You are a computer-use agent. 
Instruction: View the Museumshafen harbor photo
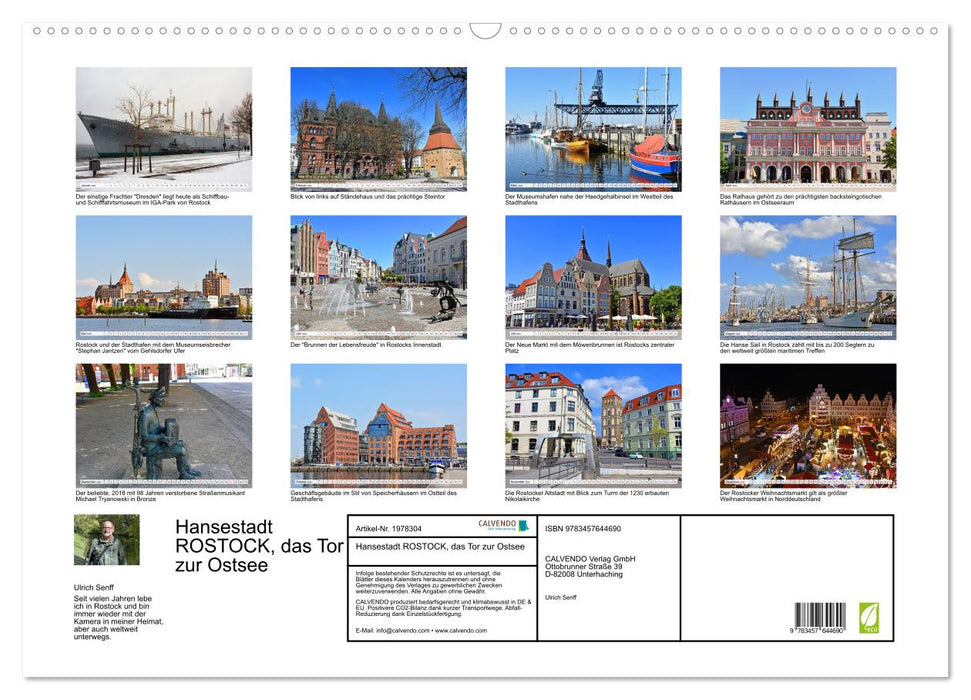click(x=592, y=127)
